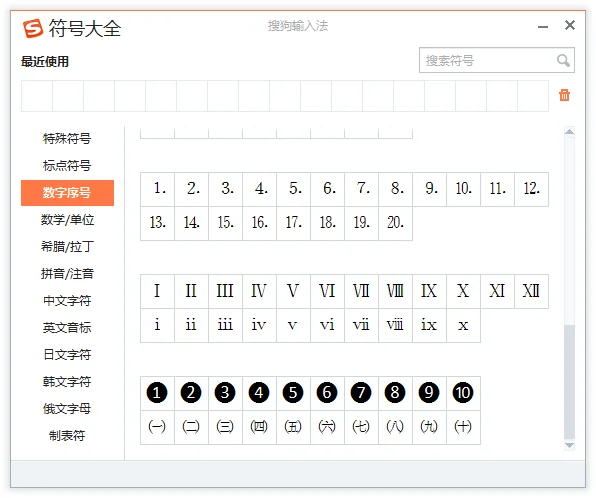Insert the Roman numeral Ⅷ symbol

click(395, 291)
